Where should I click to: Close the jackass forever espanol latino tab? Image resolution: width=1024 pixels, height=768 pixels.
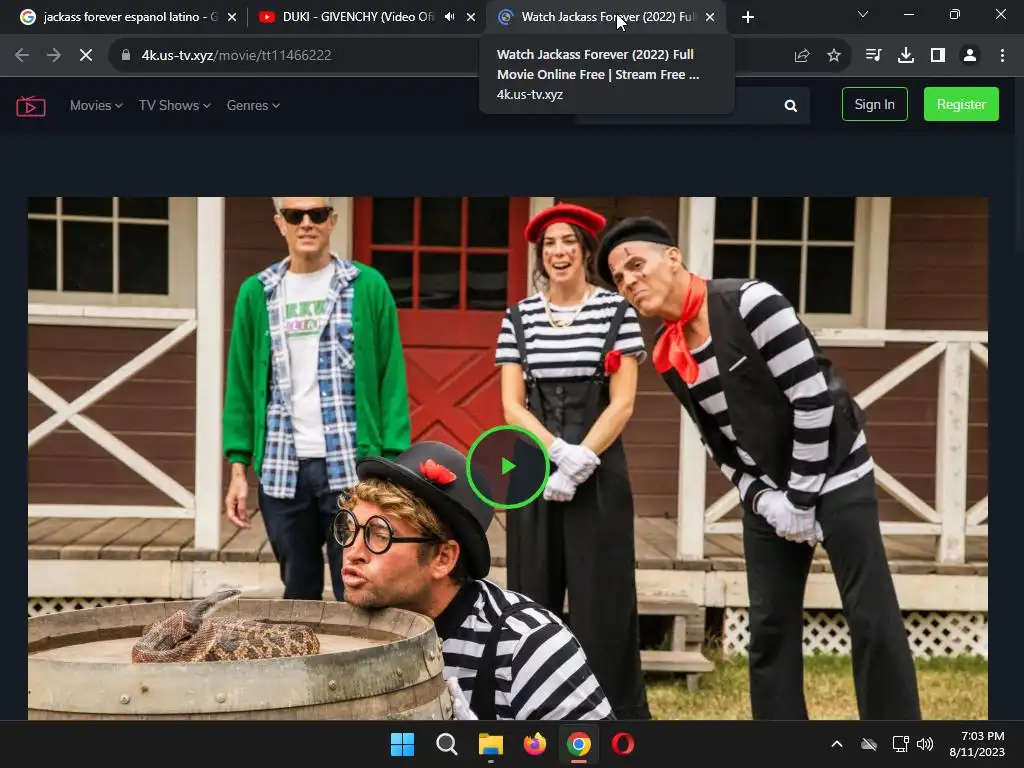pos(232,18)
